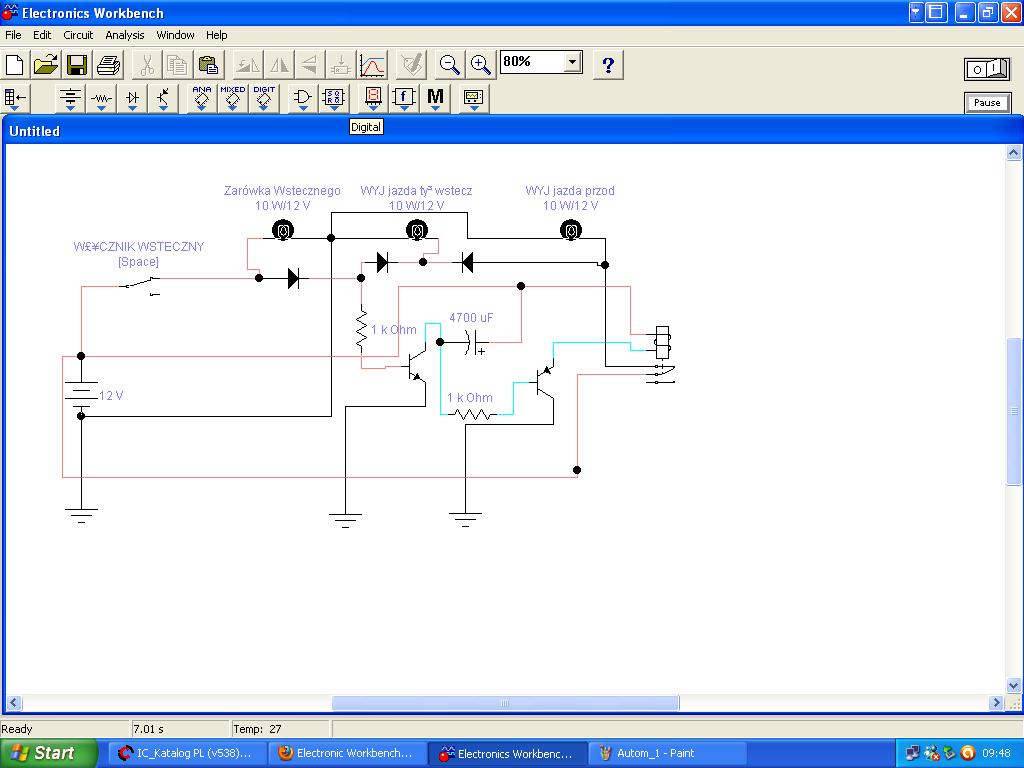The image size is (1024, 768).
Task: Open the Digital flip-flop bin
Action: click(334, 98)
